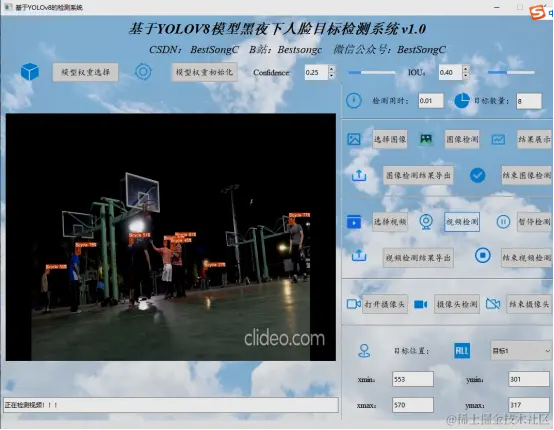Click the outlined open camera icon
554x430 pixels.
pos(354,304)
